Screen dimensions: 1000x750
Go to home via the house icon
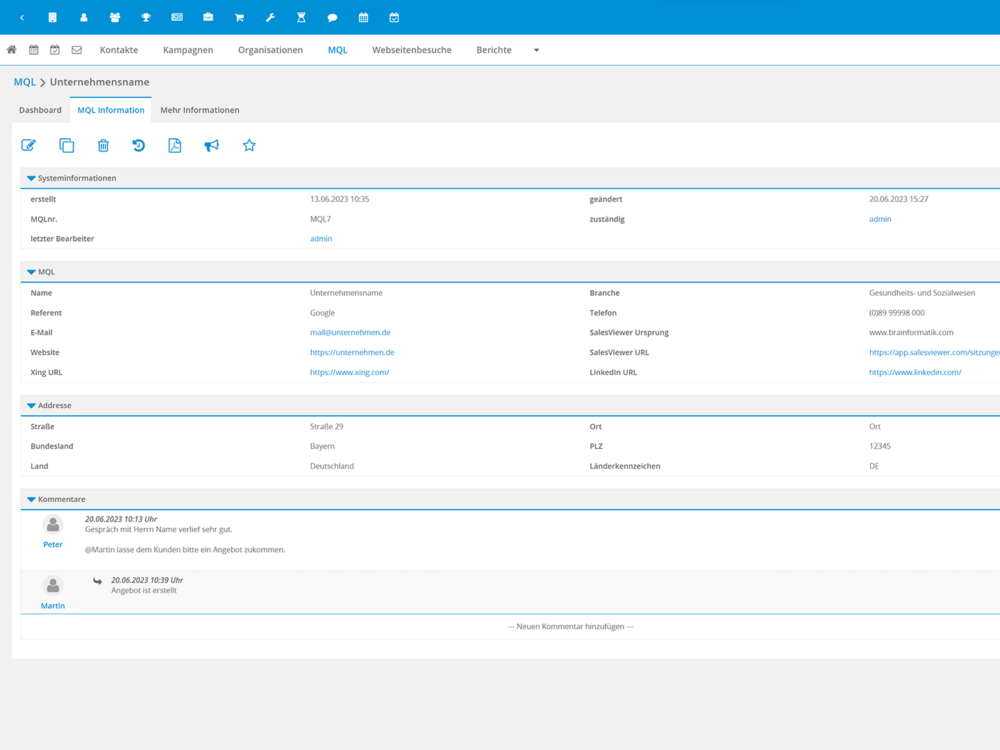point(12,50)
